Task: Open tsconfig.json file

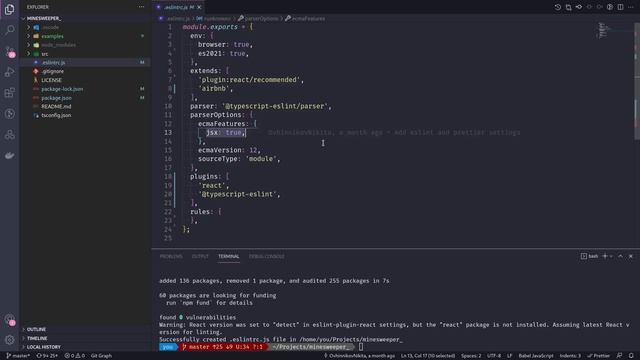Action: tap(56, 116)
